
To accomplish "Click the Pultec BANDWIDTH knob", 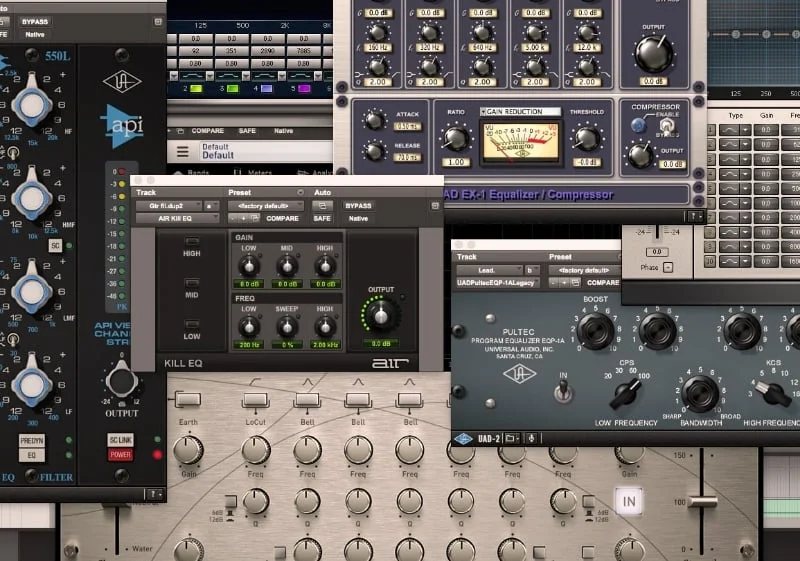I will (700, 393).
